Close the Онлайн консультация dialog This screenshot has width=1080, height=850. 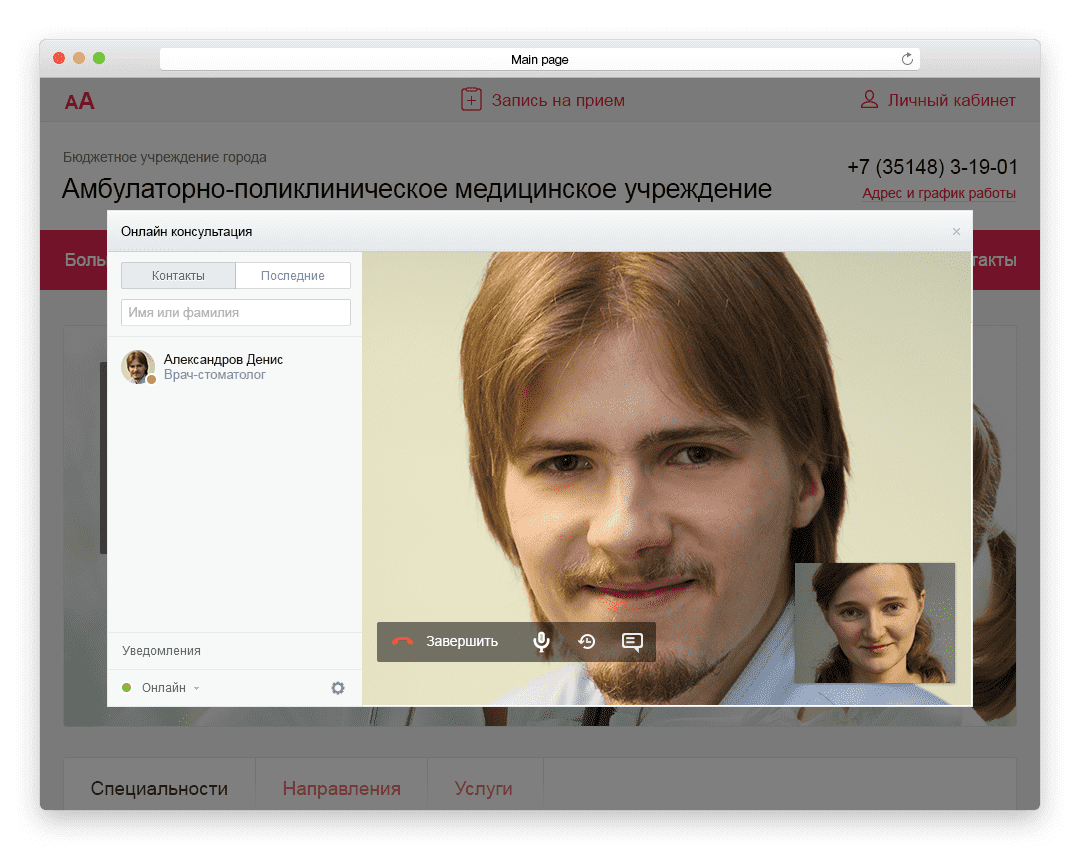tap(956, 231)
